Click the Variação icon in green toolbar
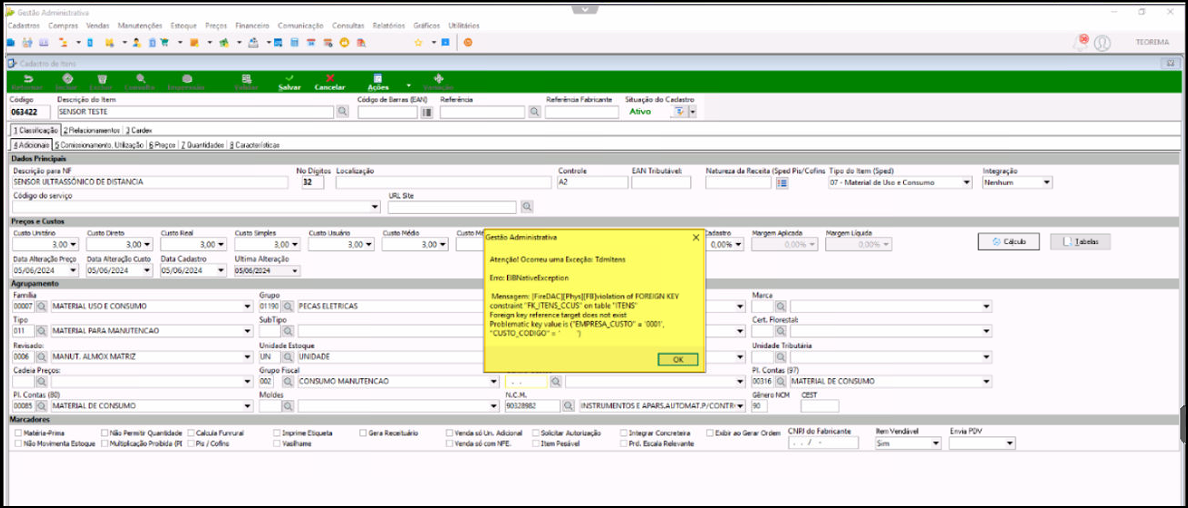1188x508 pixels. [x=438, y=78]
